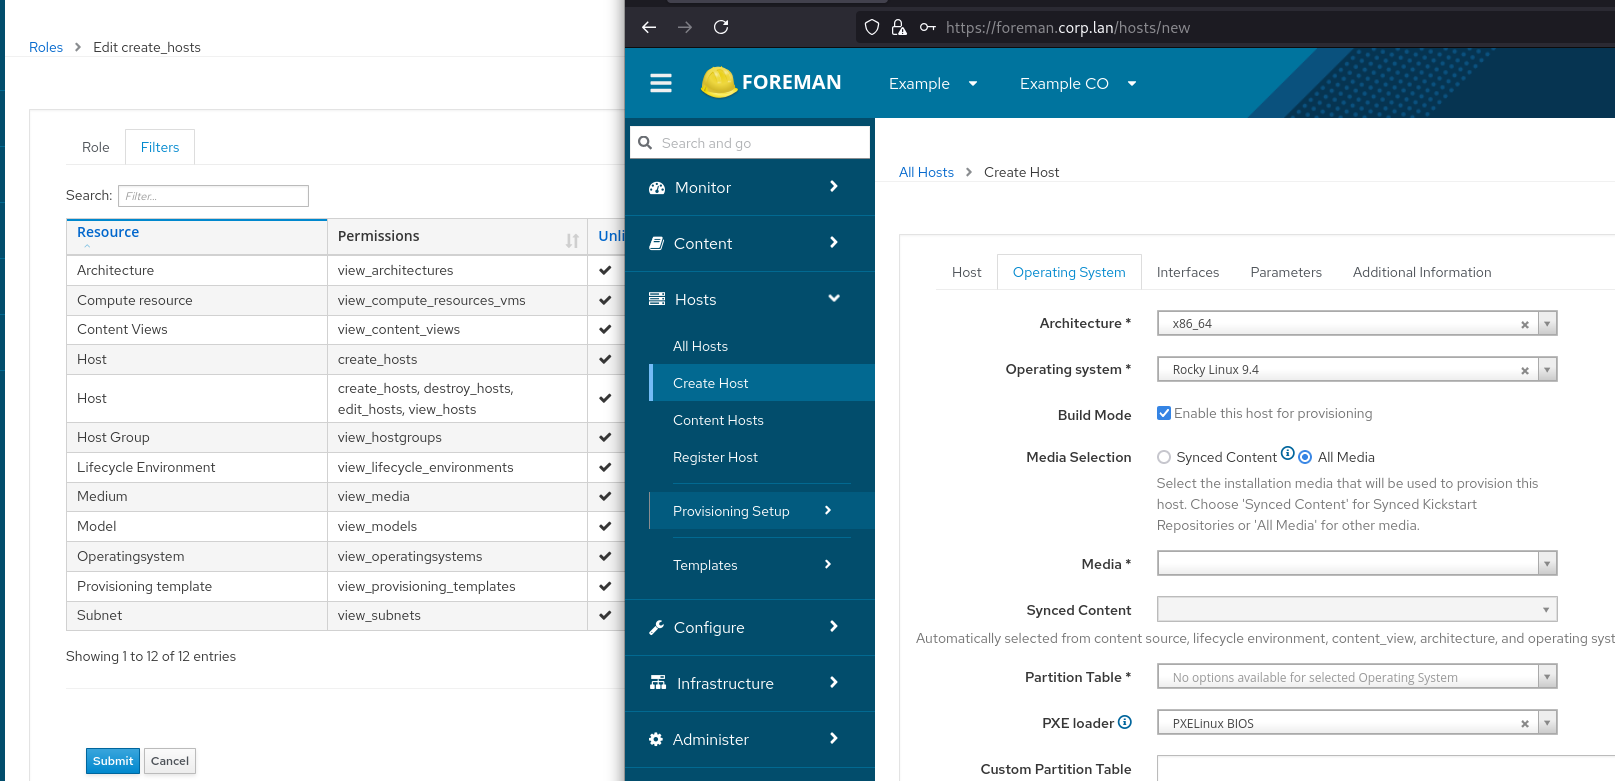Click the Lifecycle Environment resource cell
Screen dimensions: 1615x781
click(x=197, y=467)
